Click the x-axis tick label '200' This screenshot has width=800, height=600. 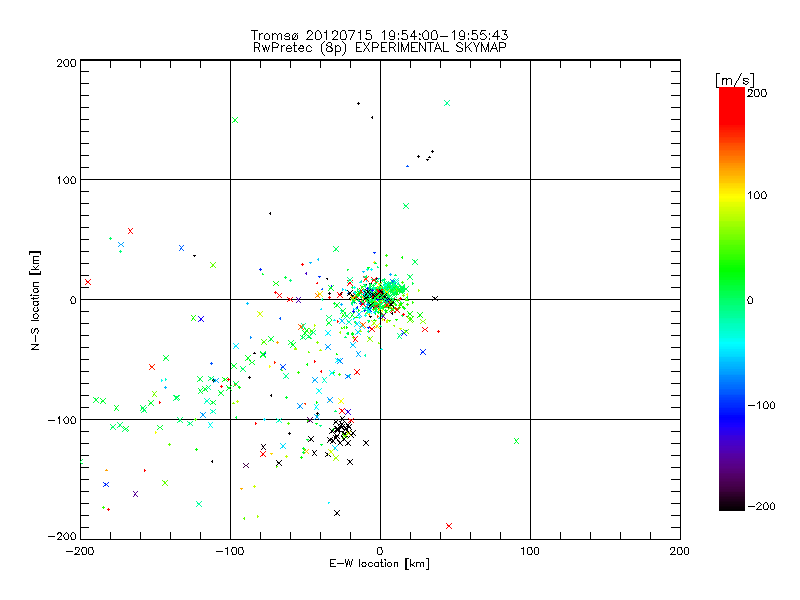(679, 551)
